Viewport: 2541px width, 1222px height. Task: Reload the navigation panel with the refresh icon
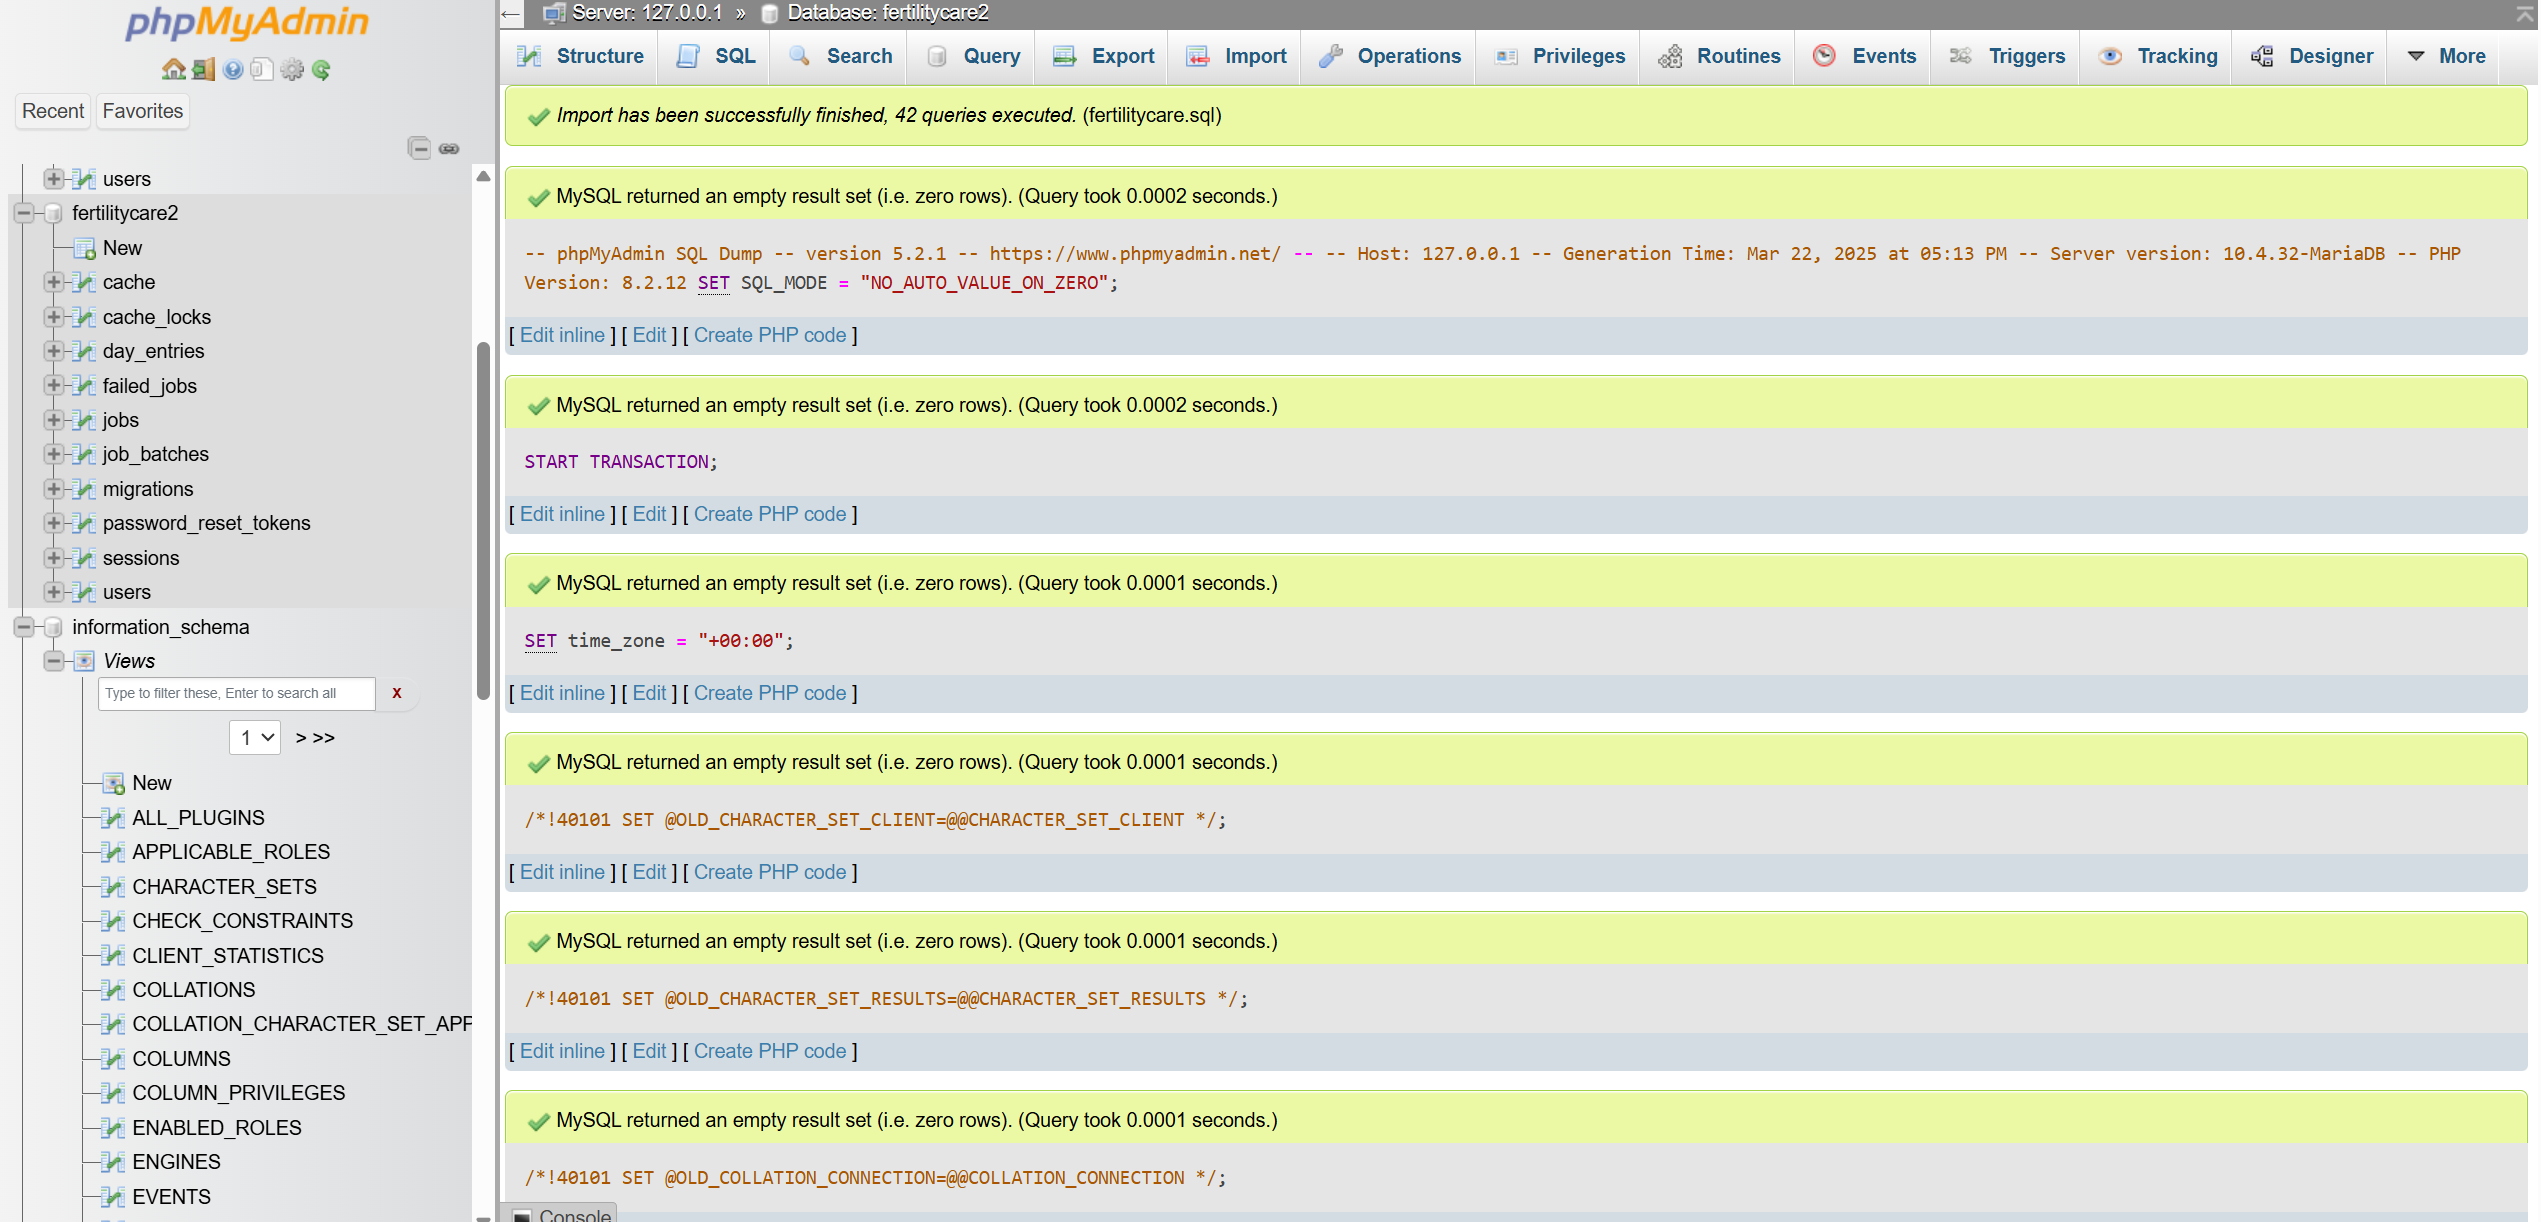tap(321, 69)
